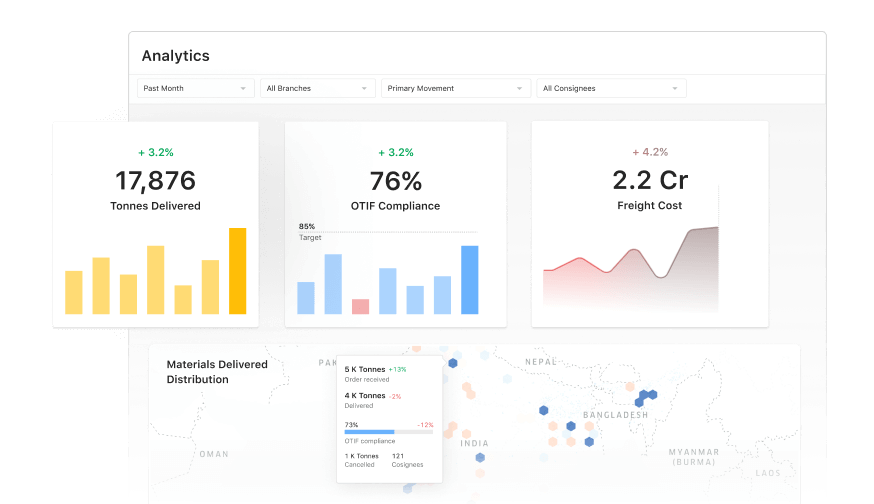Open the Past Month date range dropdown

tap(195, 88)
